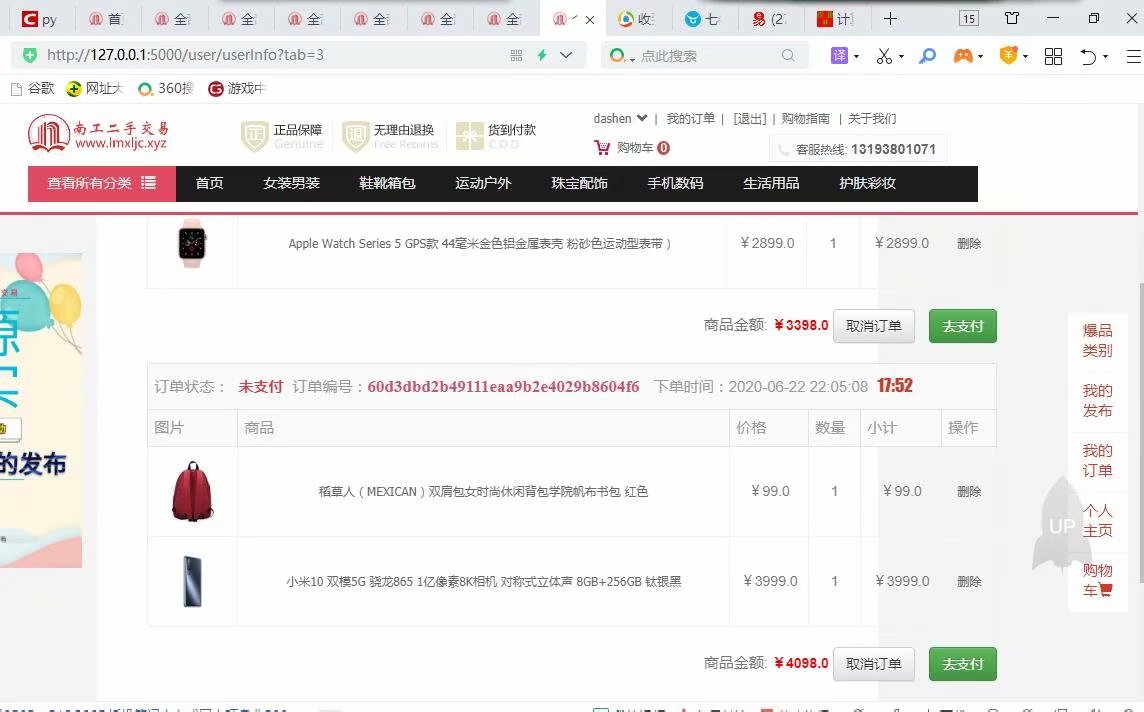Delete the 小米10 order item

click(969, 581)
